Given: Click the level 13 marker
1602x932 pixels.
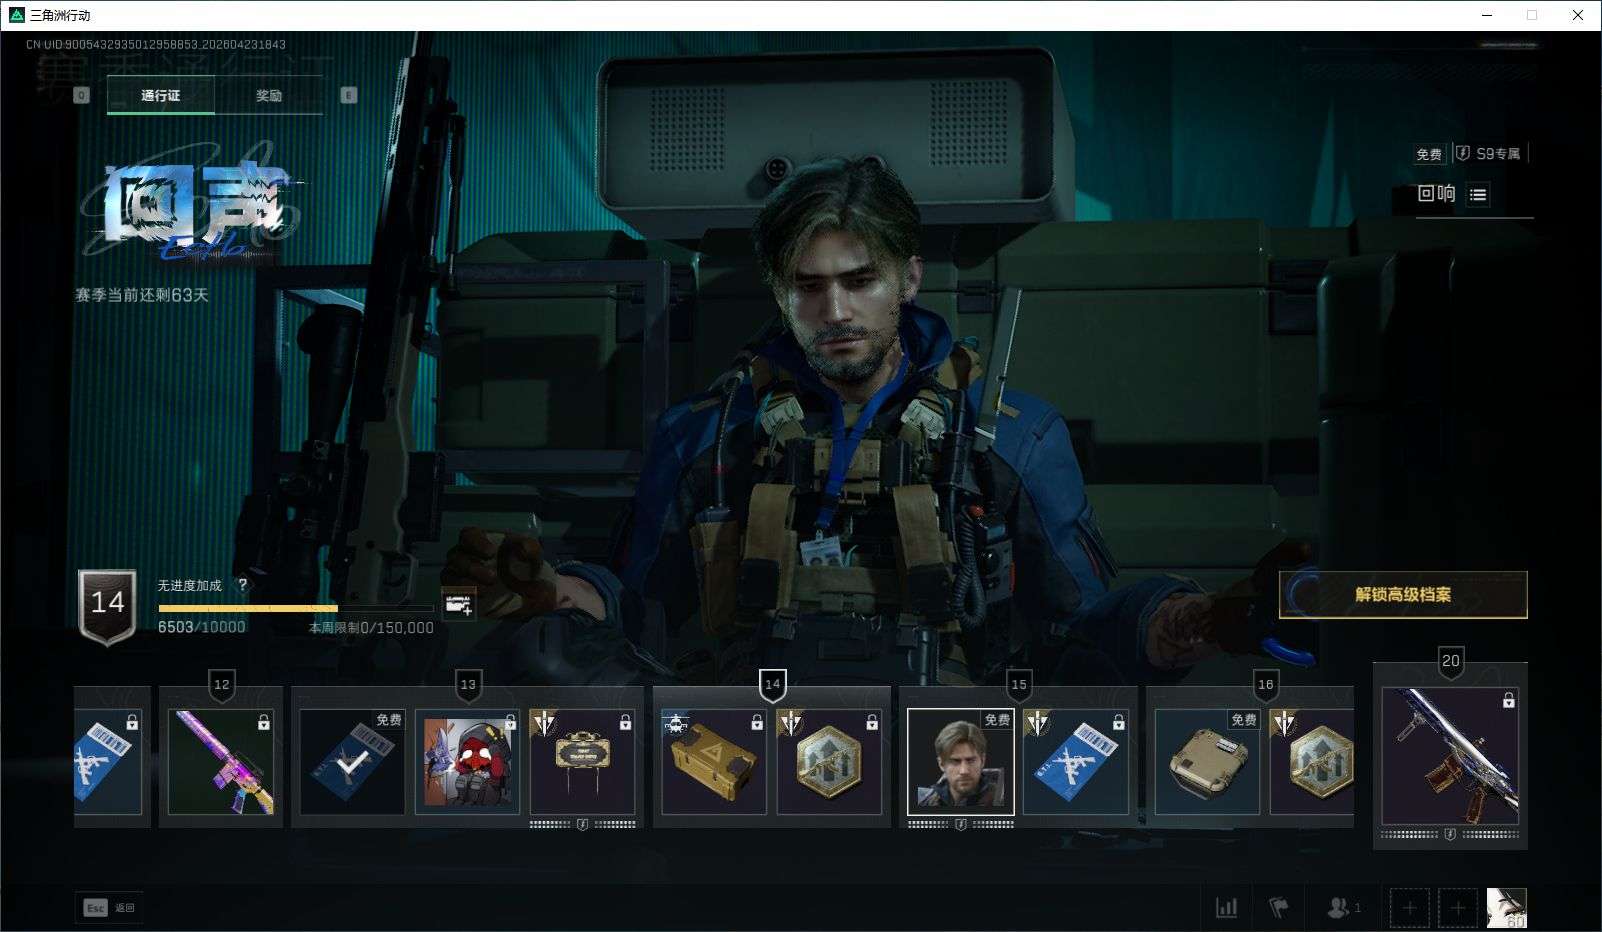Looking at the screenshot, I should pyautogui.click(x=468, y=685).
